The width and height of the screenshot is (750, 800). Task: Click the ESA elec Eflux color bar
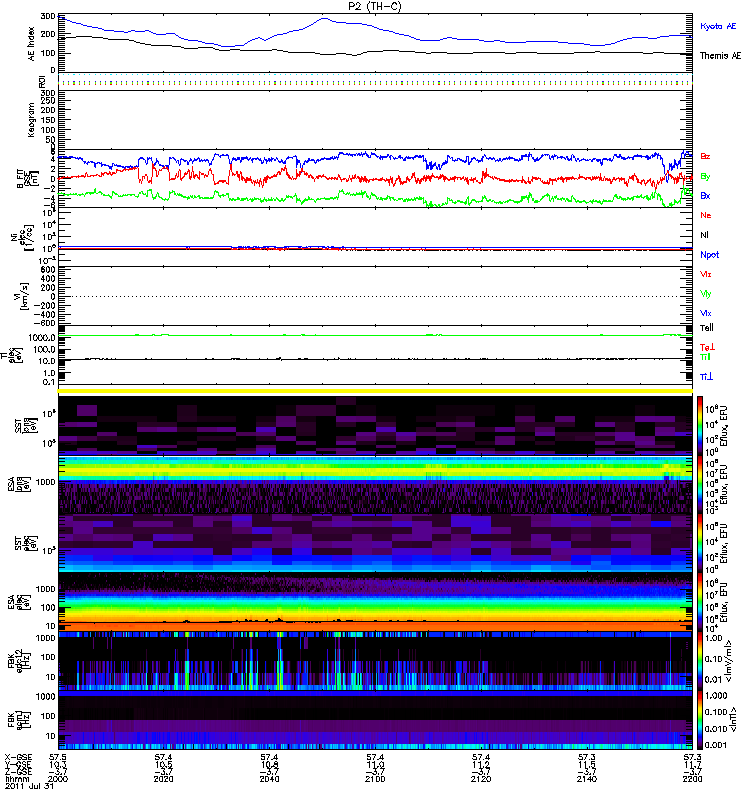(700, 603)
